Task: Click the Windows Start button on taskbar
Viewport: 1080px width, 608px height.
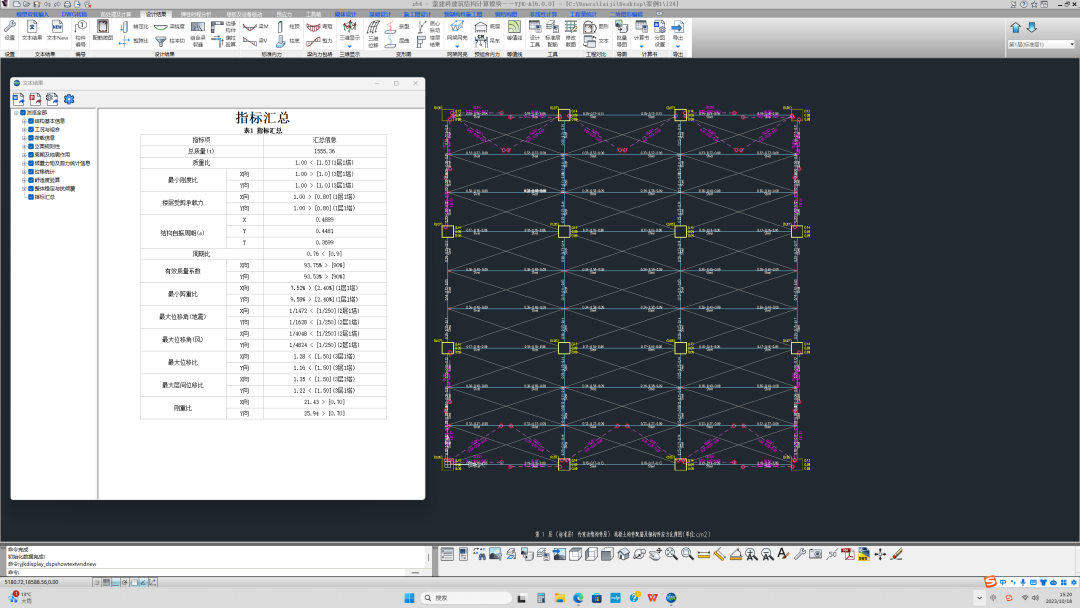Action: pyautogui.click(x=409, y=598)
